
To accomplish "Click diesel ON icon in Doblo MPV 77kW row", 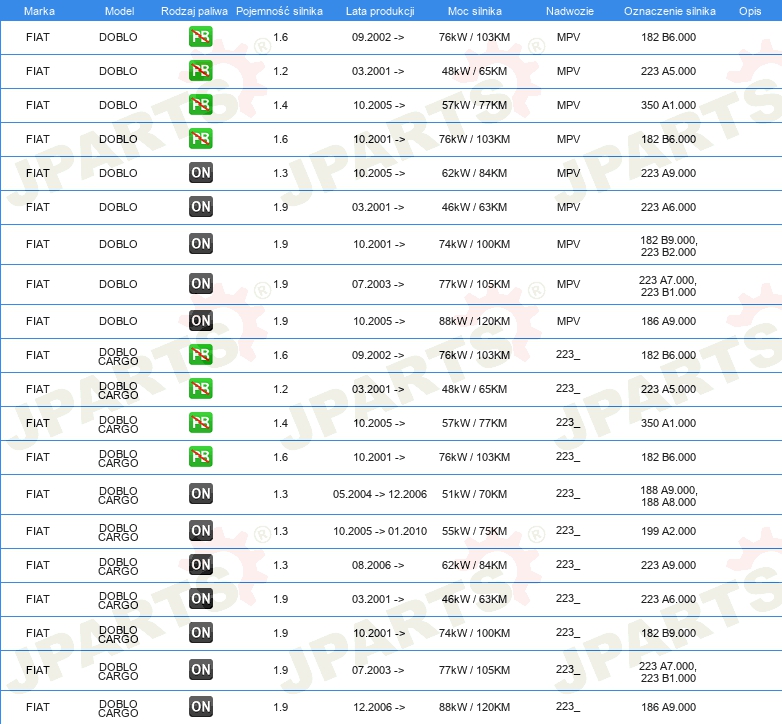I will tap(200, 284).
